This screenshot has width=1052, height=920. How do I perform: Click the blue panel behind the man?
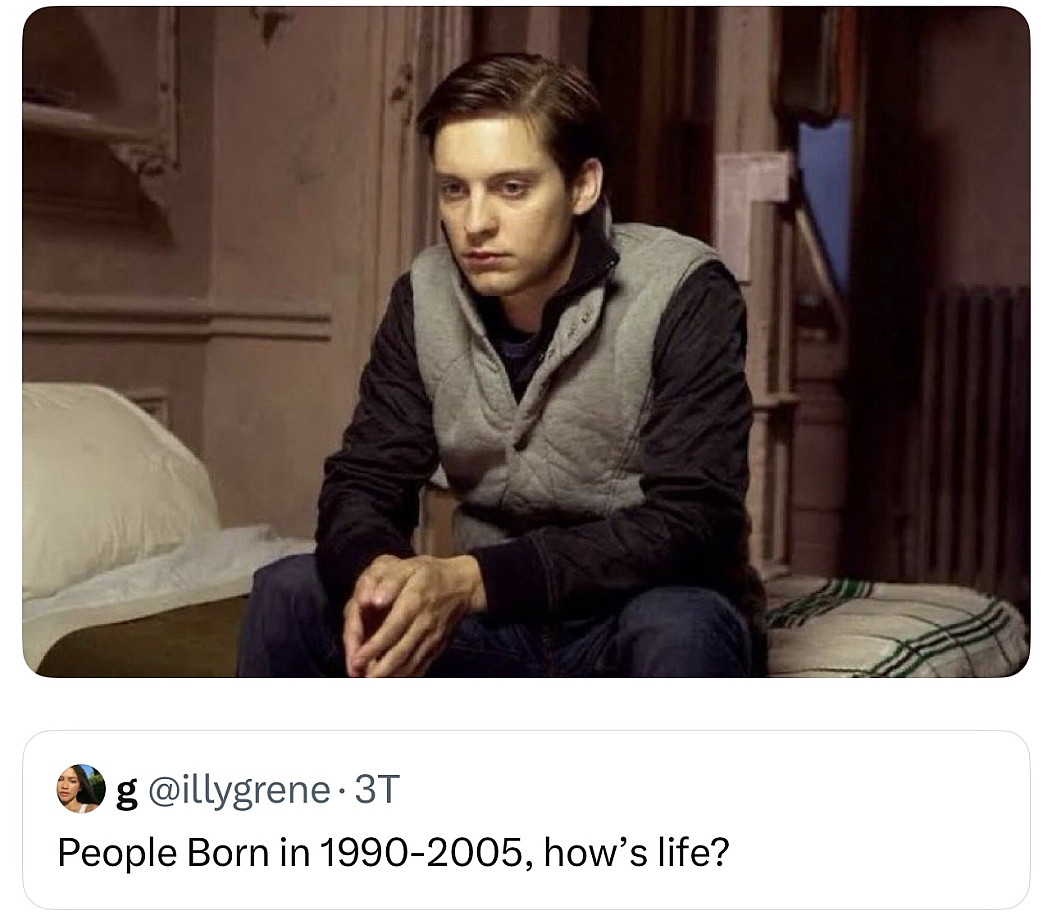click(x=825, y=201)
